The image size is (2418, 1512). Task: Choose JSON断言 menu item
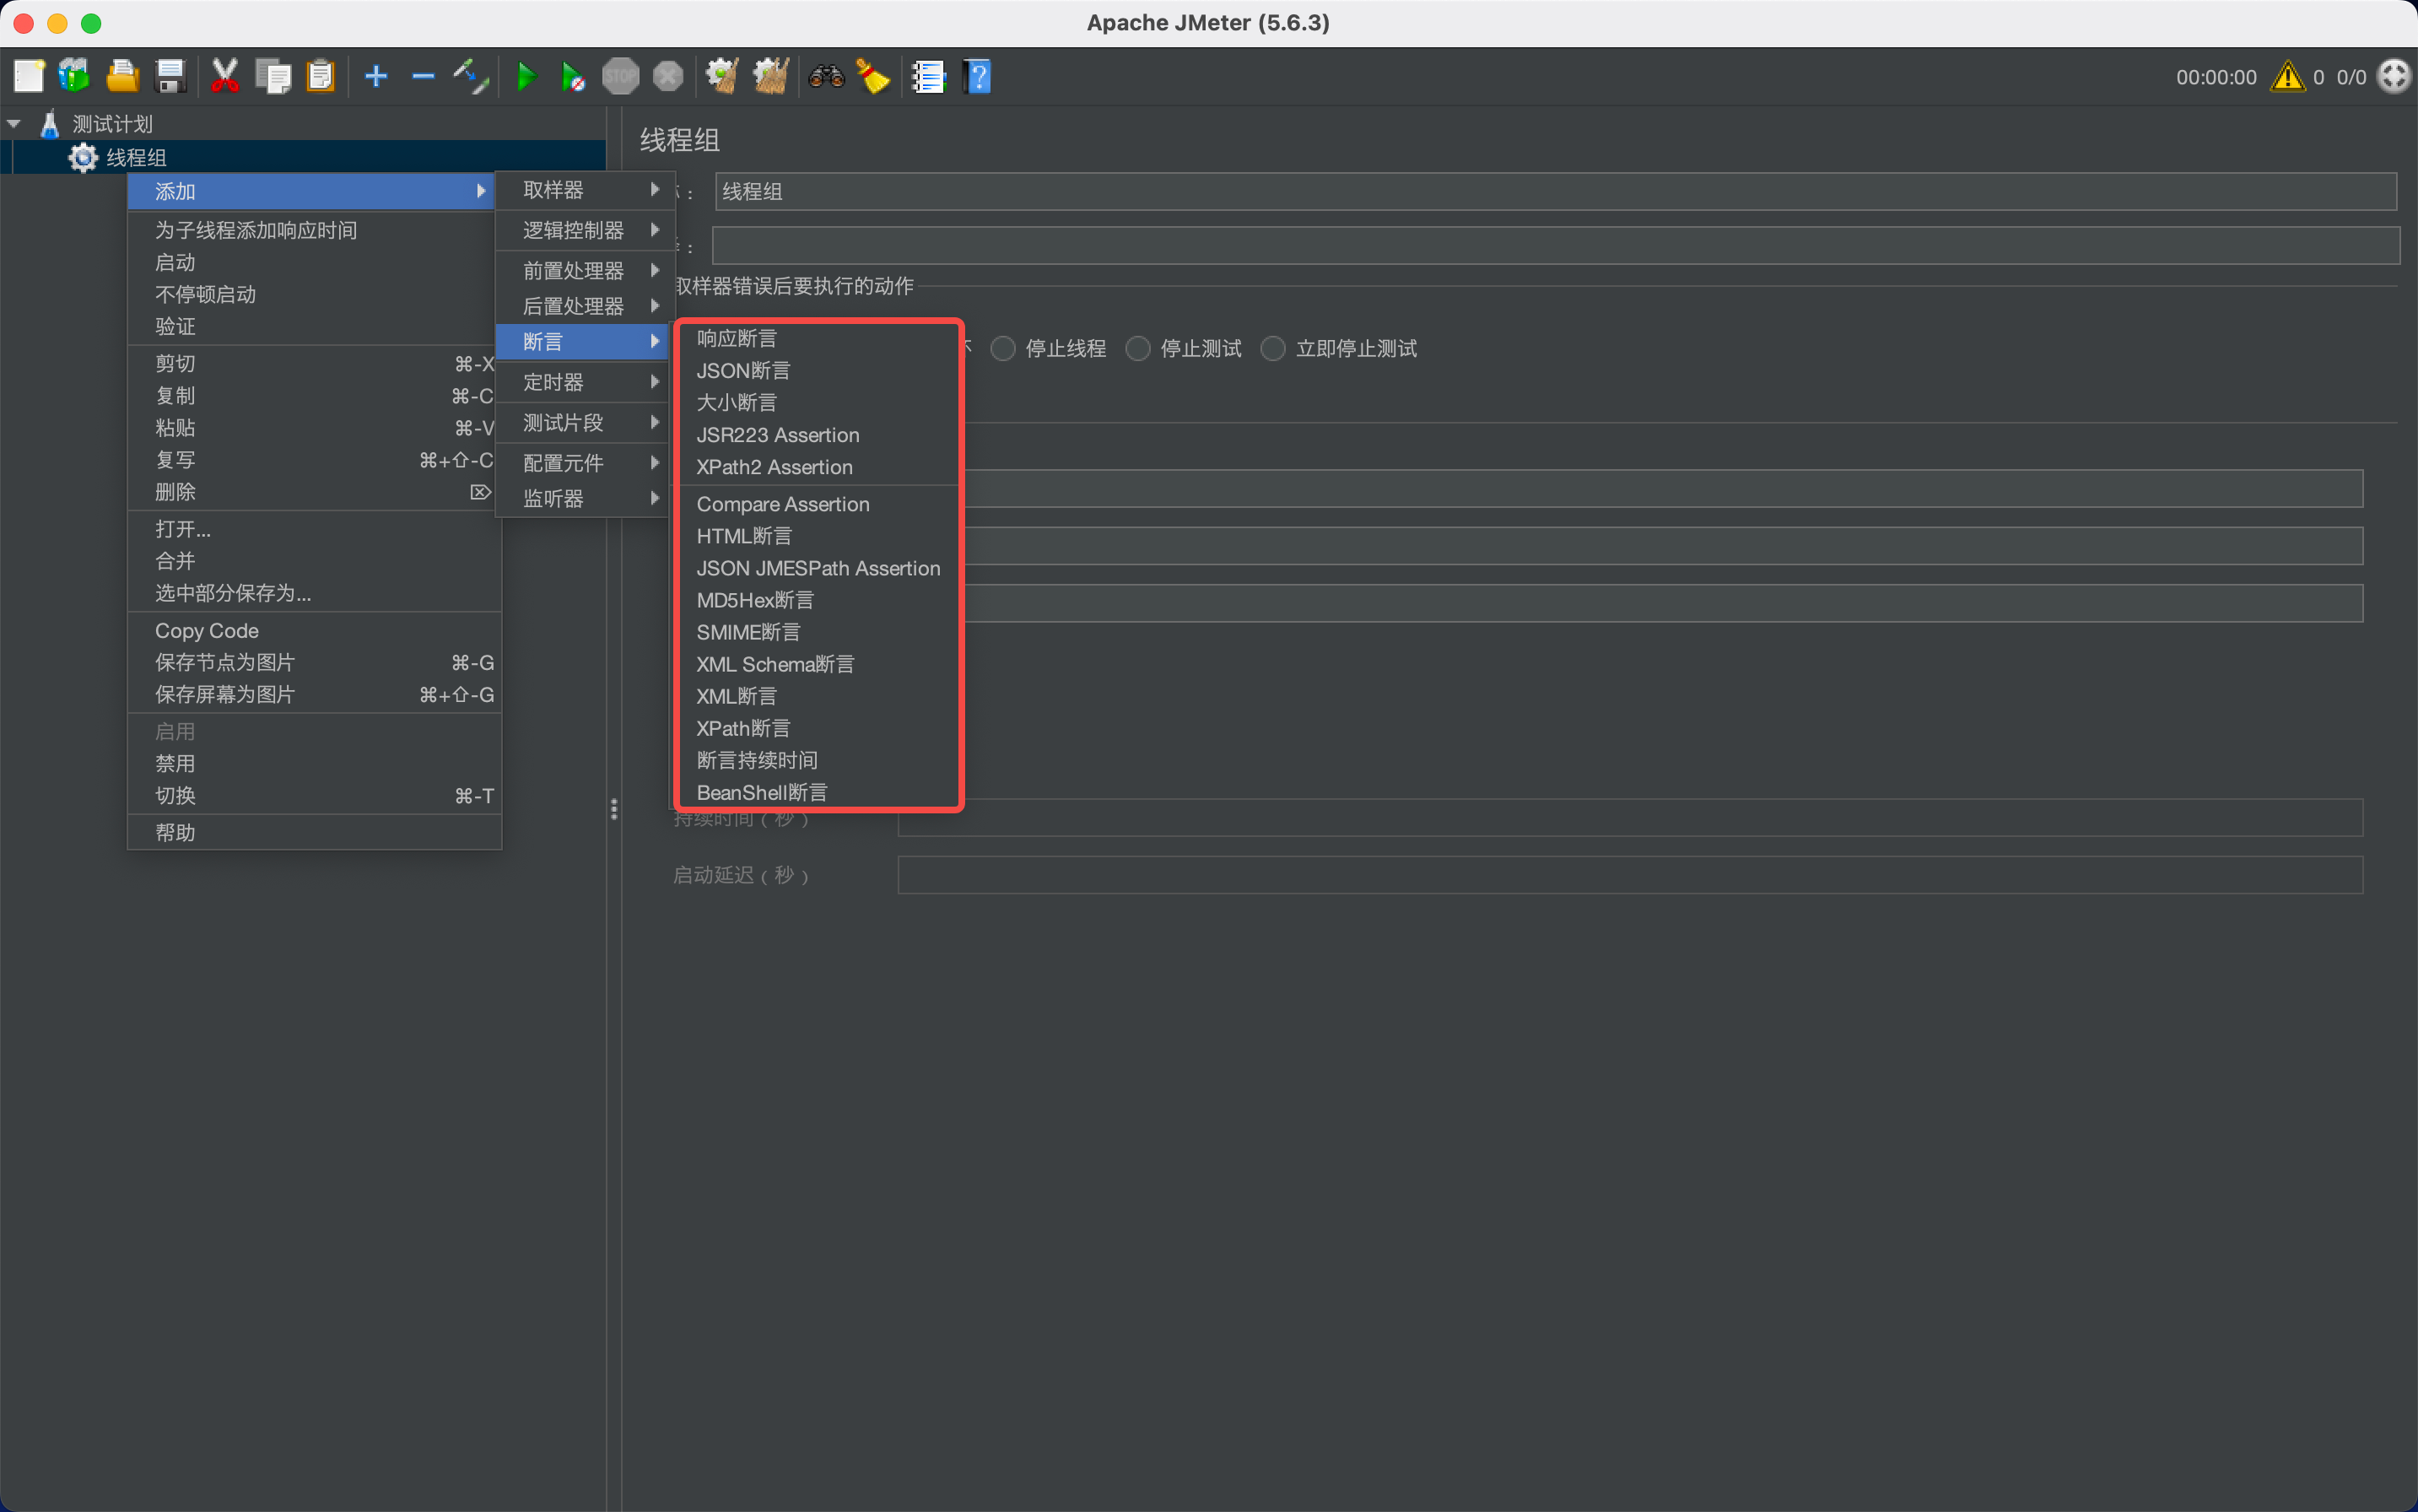818,371
